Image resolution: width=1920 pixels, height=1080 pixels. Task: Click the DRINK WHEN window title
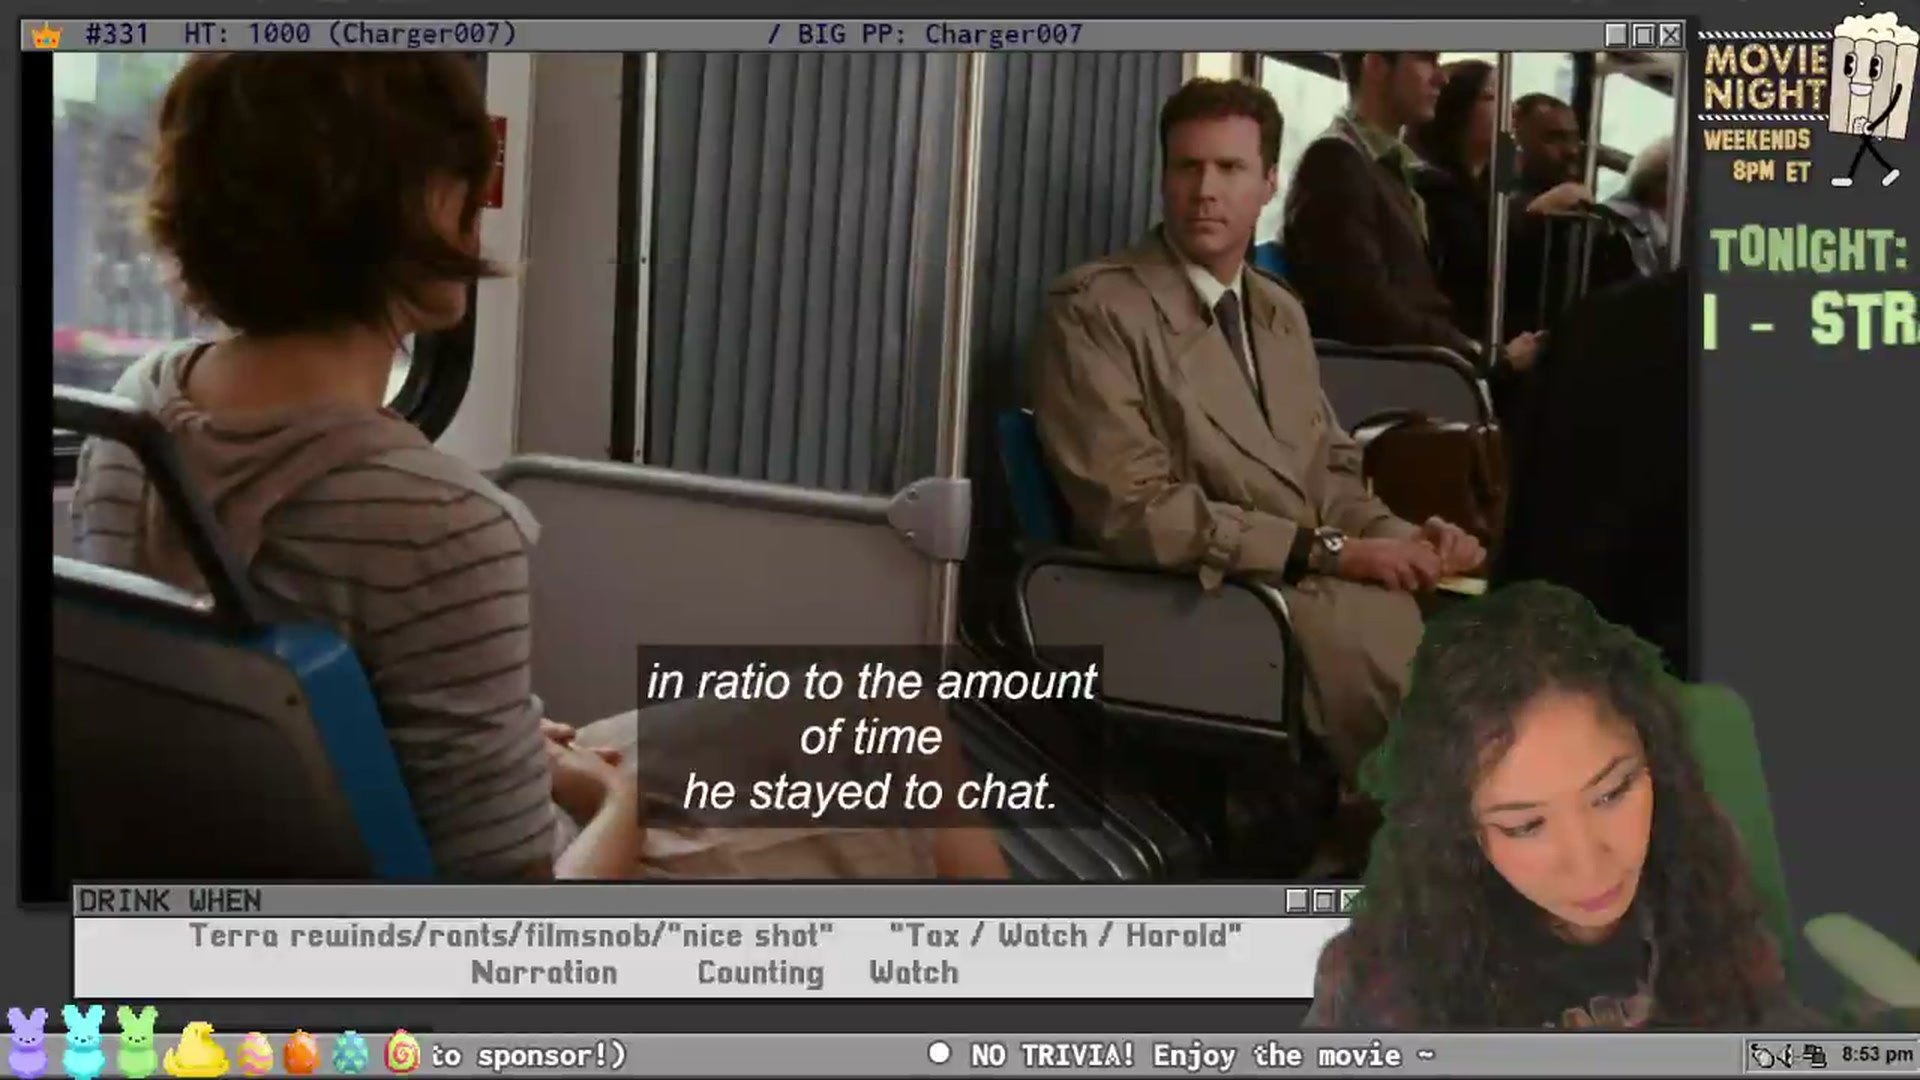pos(170,901)
